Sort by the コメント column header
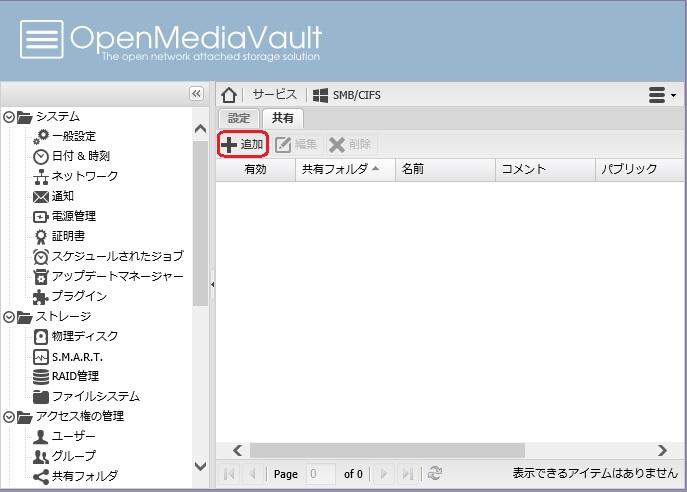687x492 pixels. coord(545,169)
